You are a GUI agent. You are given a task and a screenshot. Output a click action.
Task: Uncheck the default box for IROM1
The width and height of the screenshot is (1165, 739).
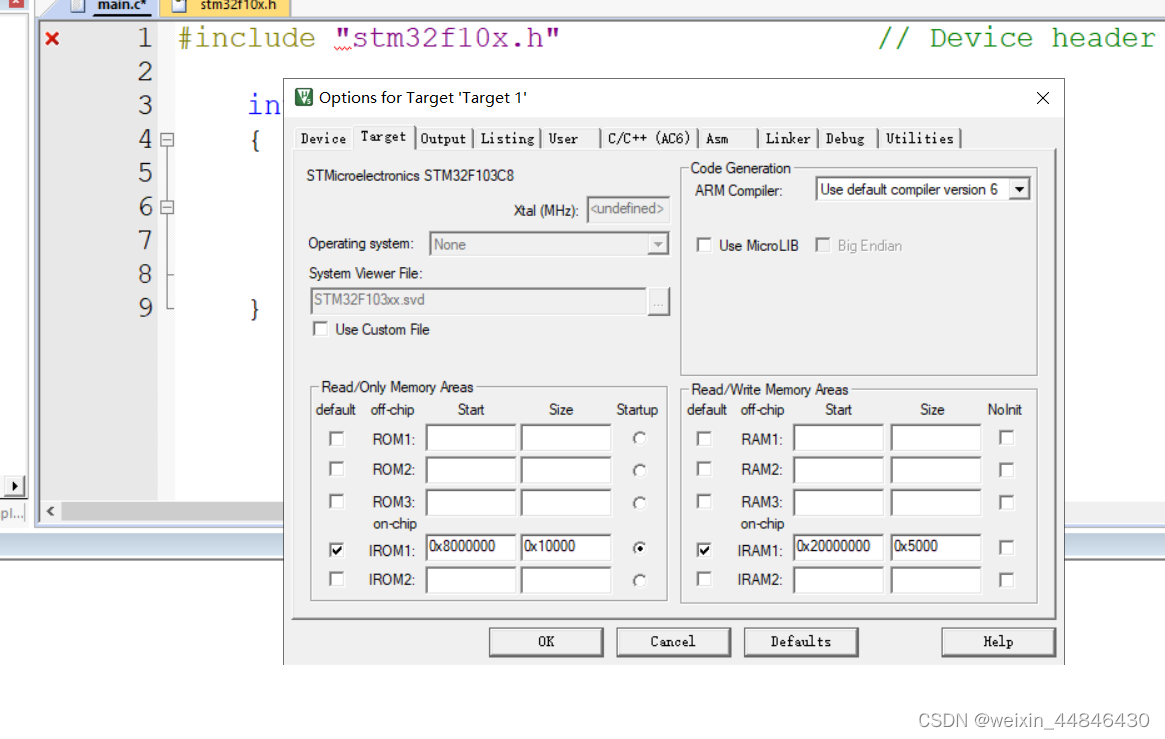[x=336, y=549]
